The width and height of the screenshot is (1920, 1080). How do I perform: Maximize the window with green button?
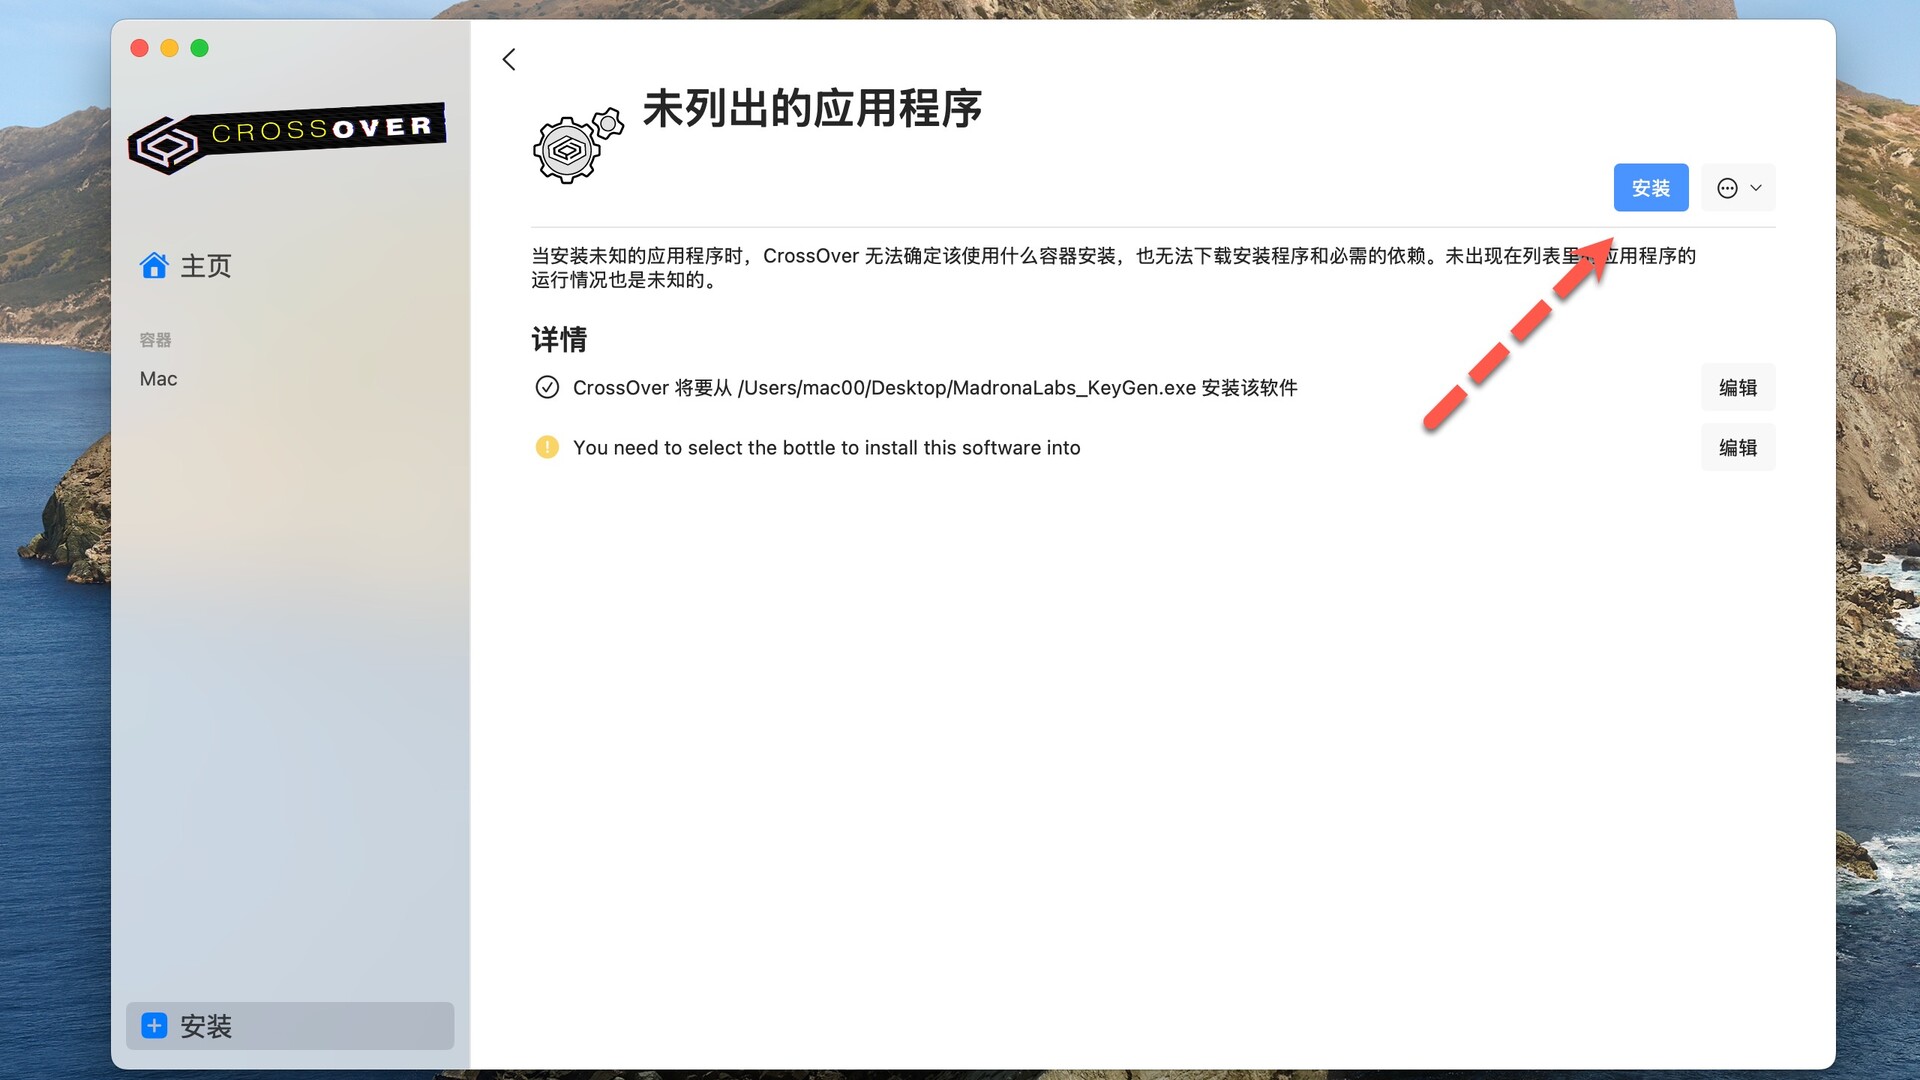(x=200, y=48)
